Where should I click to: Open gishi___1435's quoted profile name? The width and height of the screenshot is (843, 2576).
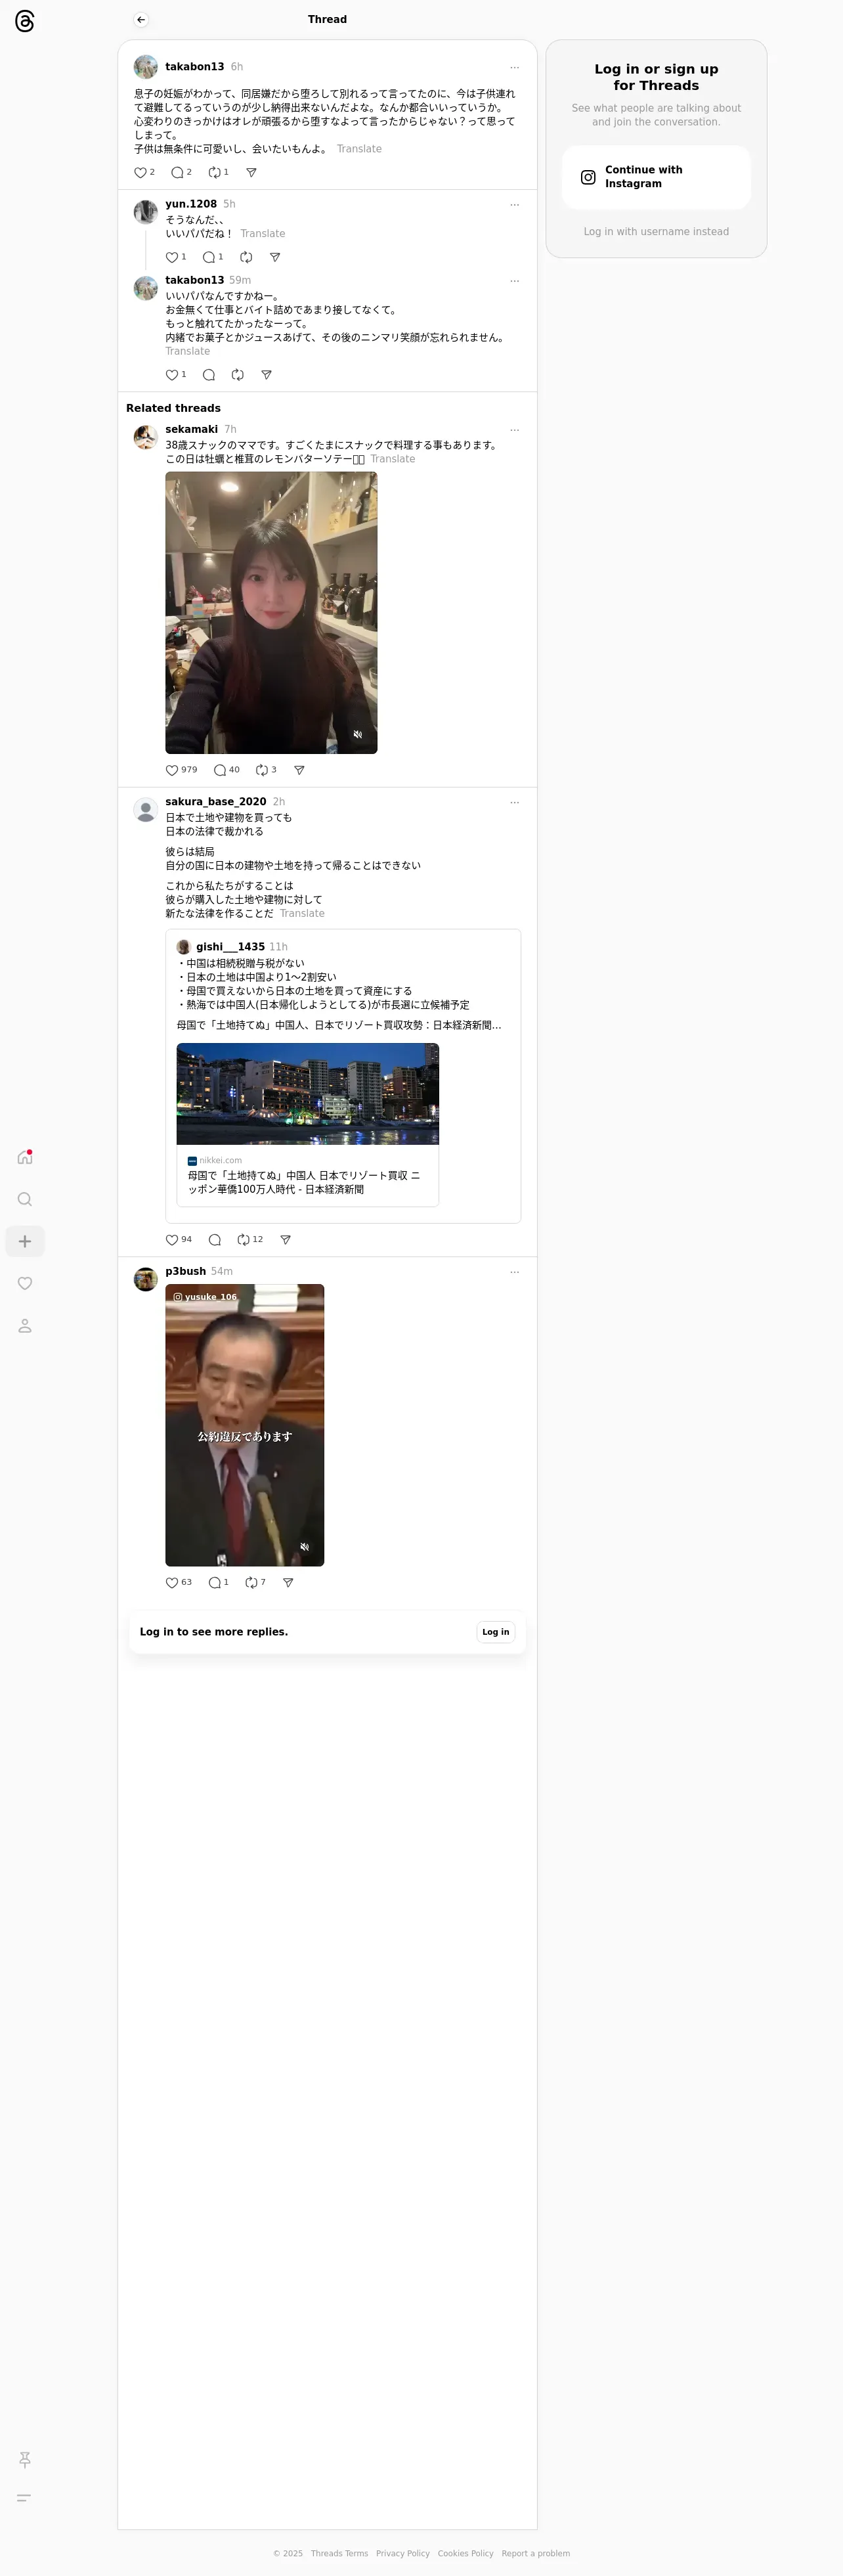230,947
